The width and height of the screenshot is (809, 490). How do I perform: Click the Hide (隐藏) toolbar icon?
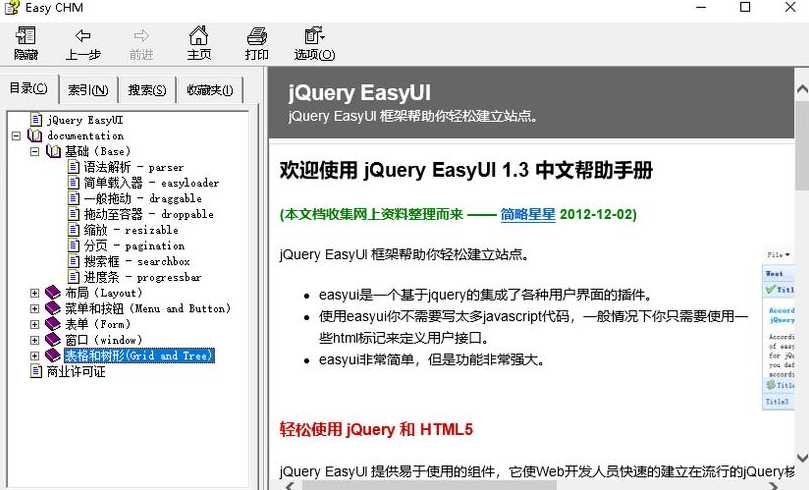(25, 36)
